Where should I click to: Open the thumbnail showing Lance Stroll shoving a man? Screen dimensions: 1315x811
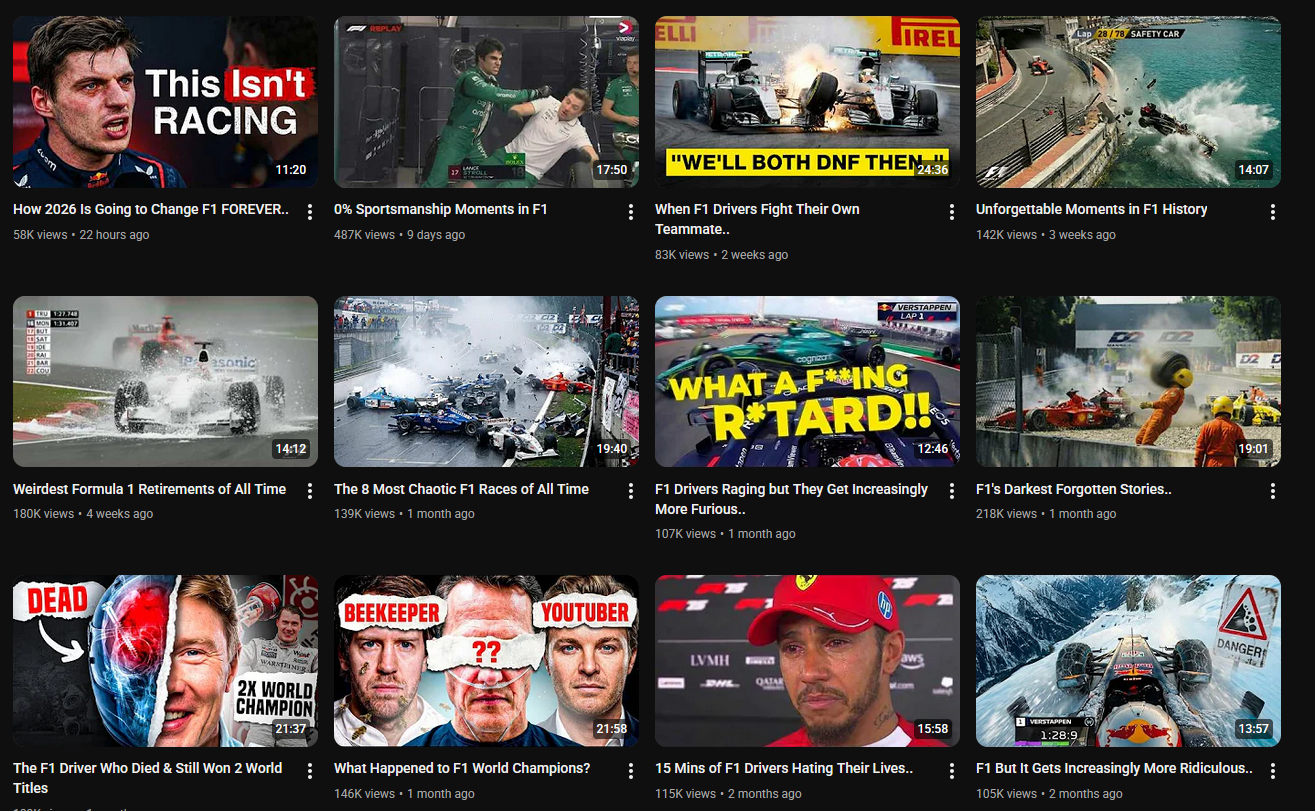[x=486, y=102]
